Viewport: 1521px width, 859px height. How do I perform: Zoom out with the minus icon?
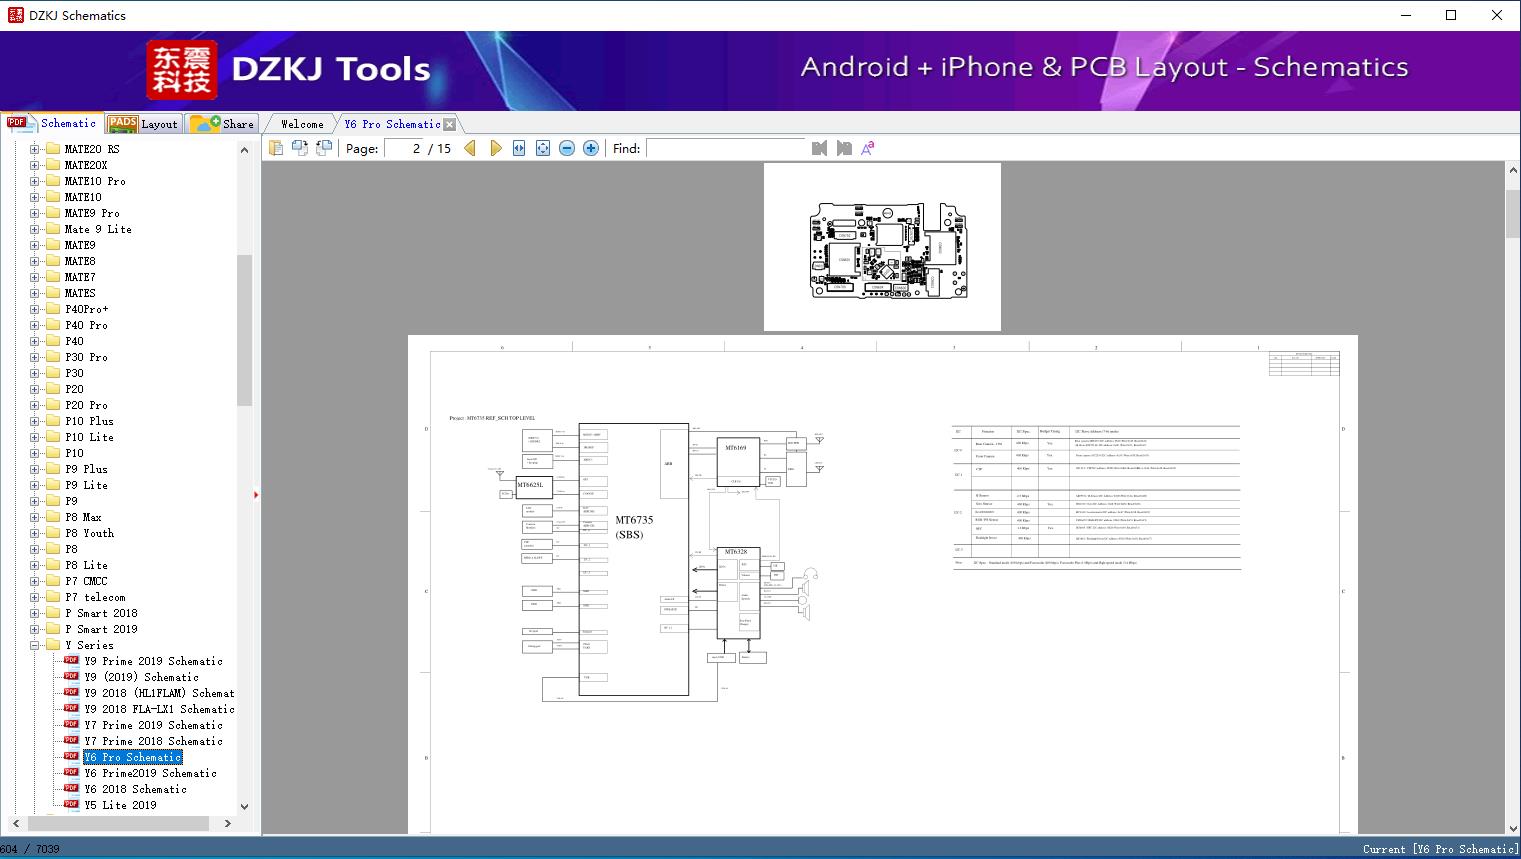(567, 148)
